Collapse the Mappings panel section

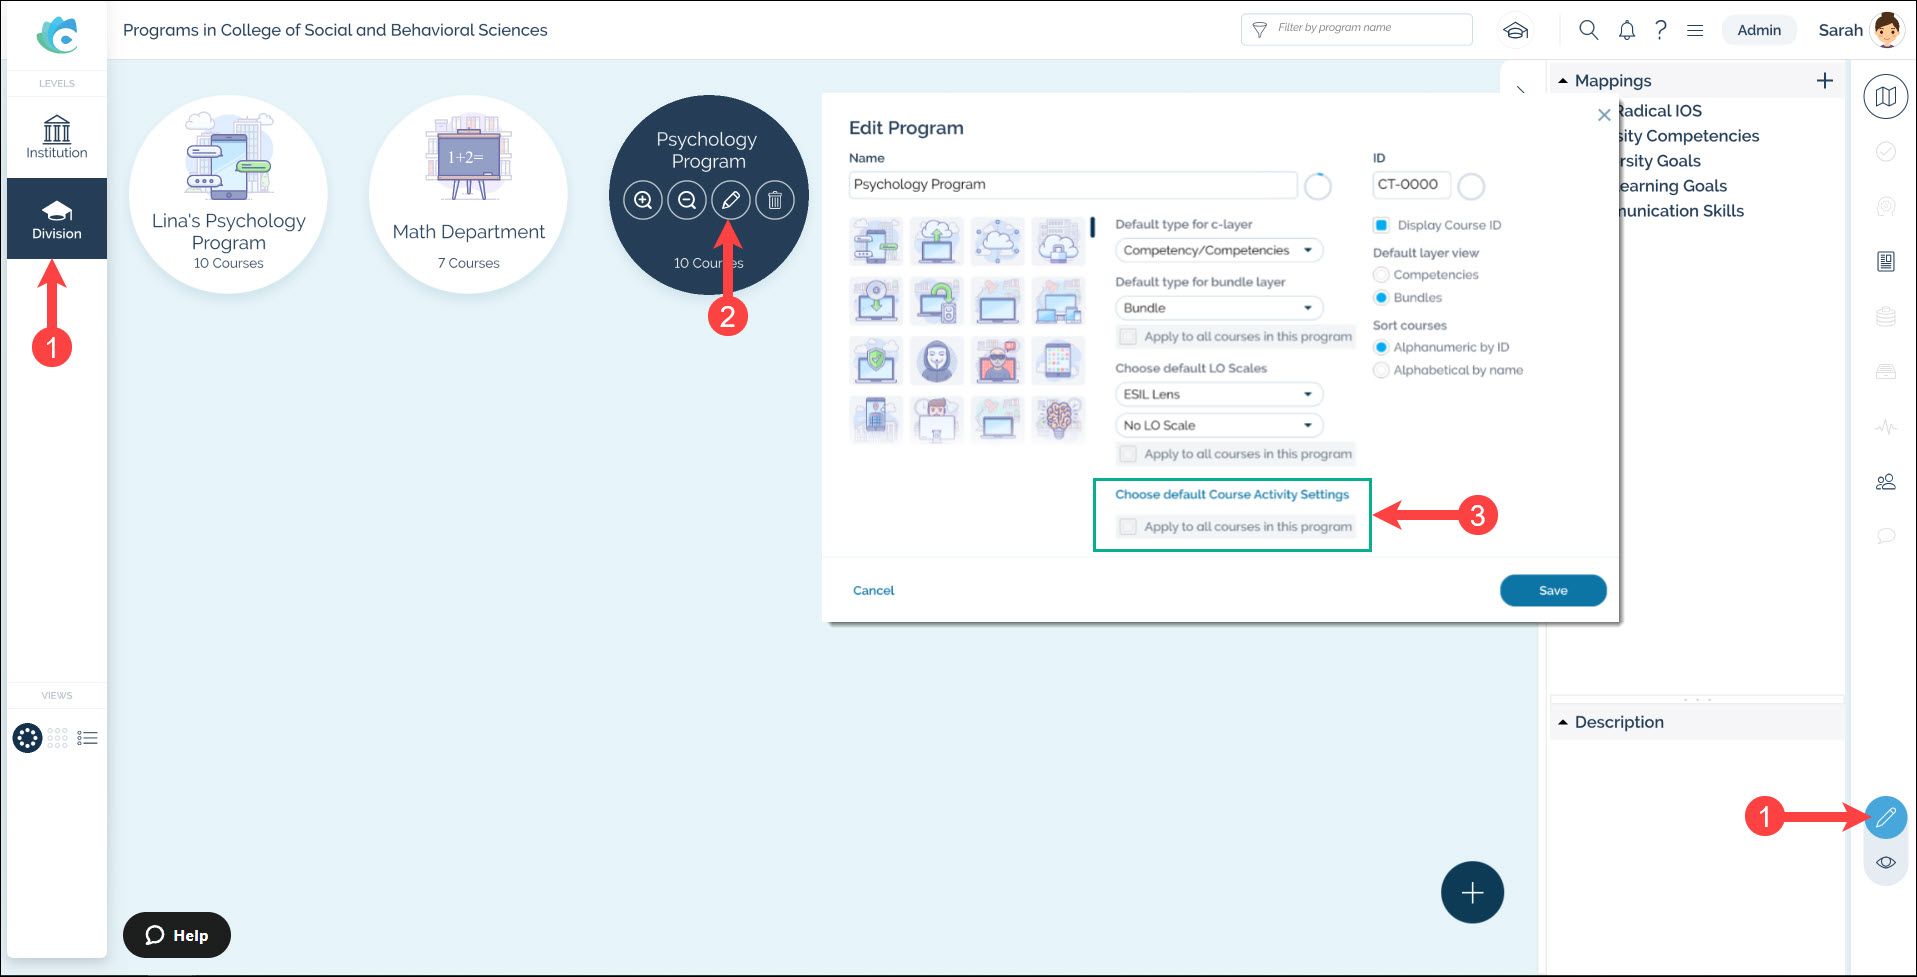(1563, 81)
